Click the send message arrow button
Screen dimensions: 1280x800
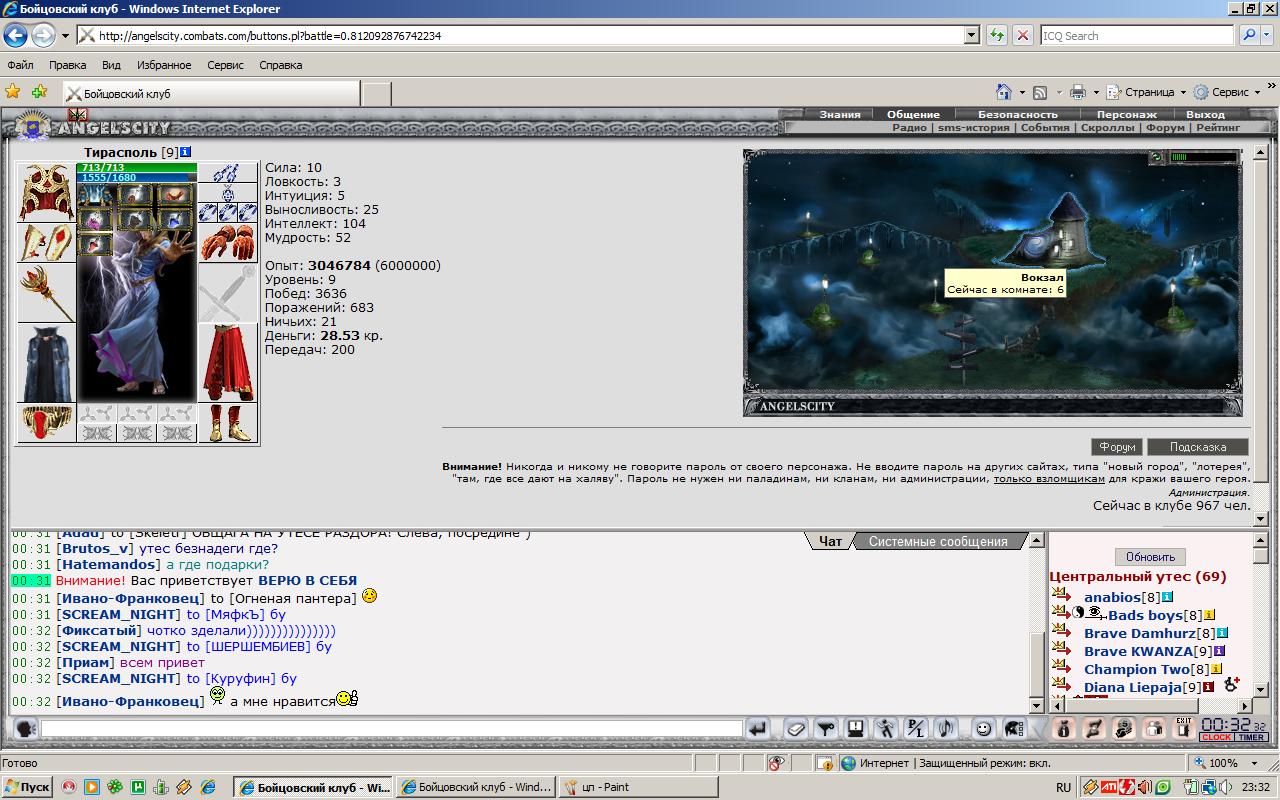click(x=758, y=729)
